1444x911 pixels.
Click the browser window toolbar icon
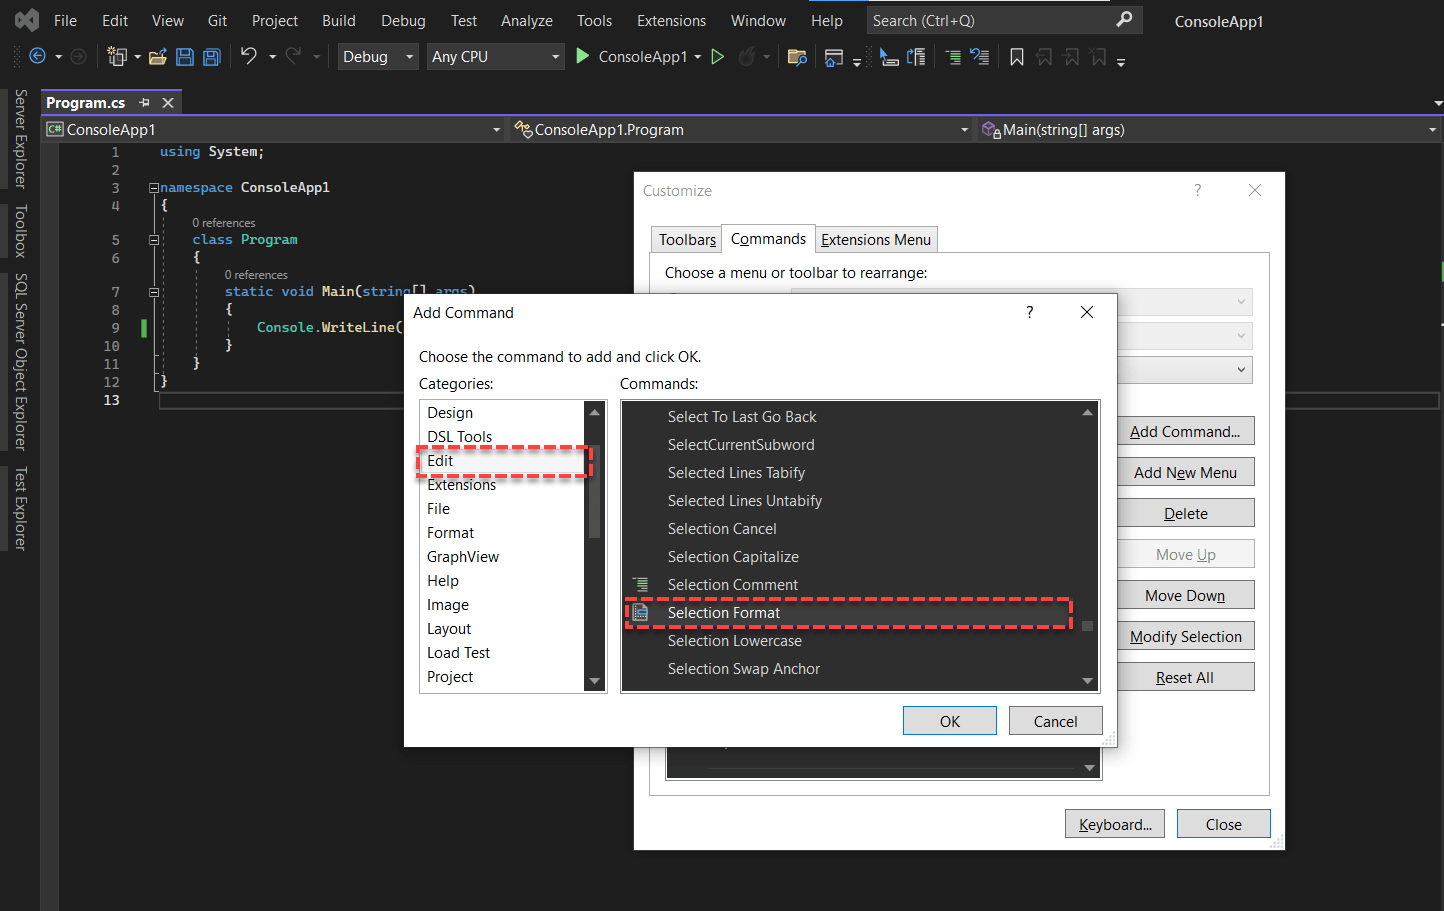[x=834, y=57]
